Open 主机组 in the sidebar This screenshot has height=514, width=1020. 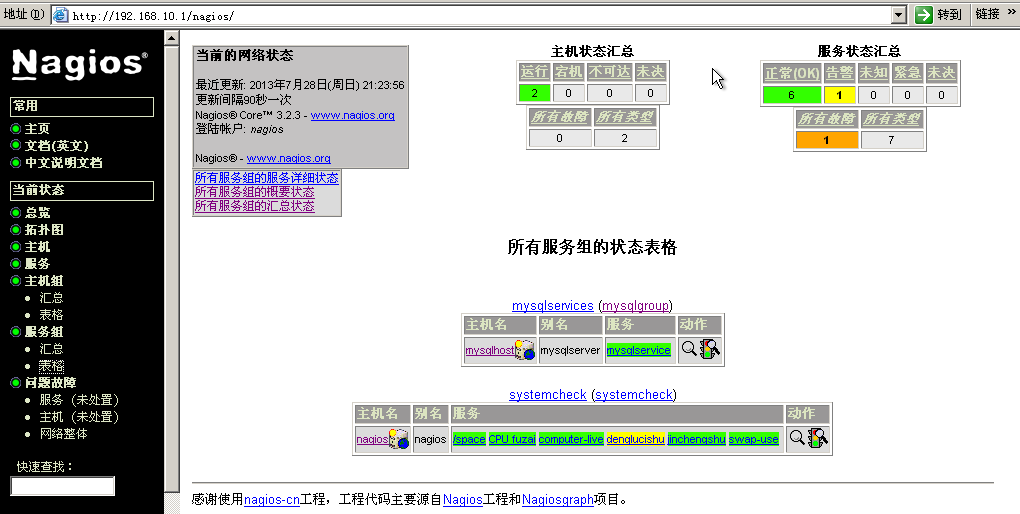tap(44, 280)
